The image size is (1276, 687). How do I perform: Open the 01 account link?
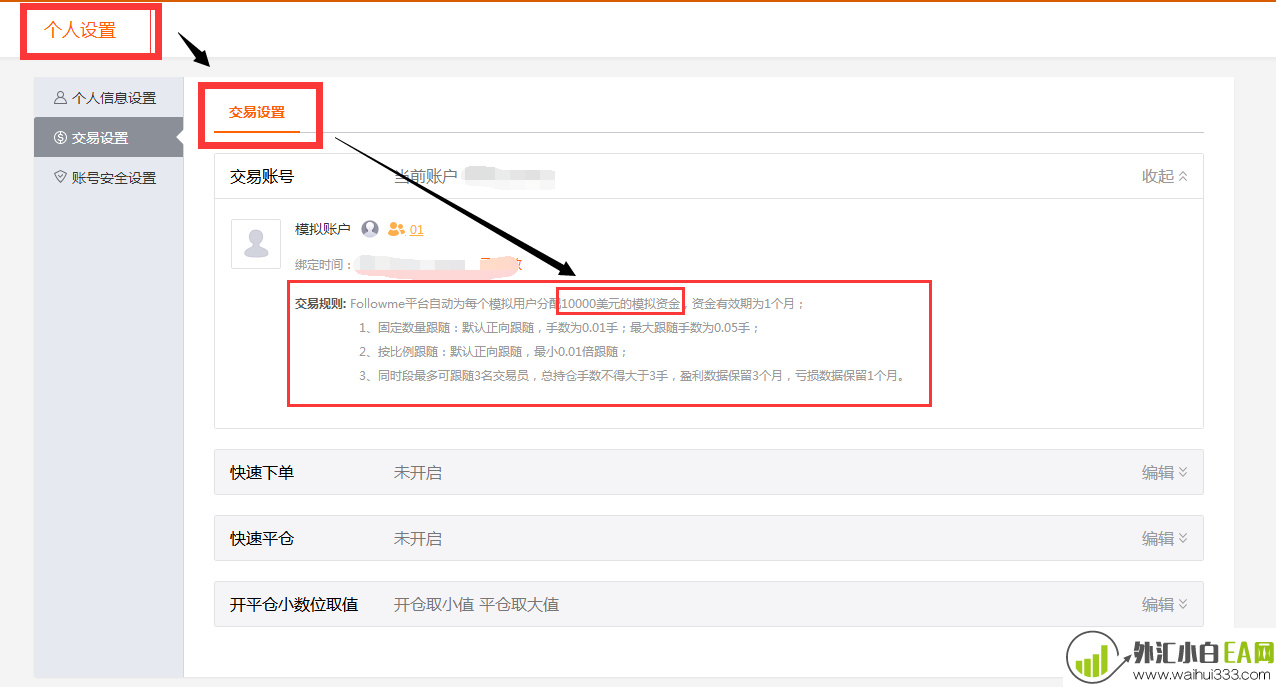(x=417, y=229)
